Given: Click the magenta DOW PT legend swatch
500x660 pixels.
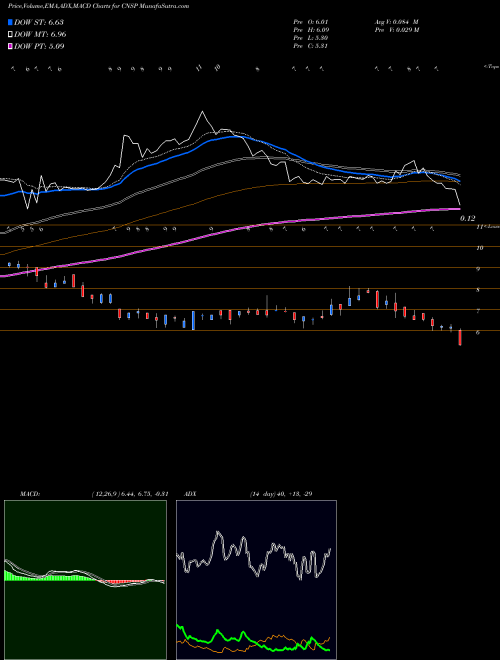Looking at the screenshot, I should point(10,46).
